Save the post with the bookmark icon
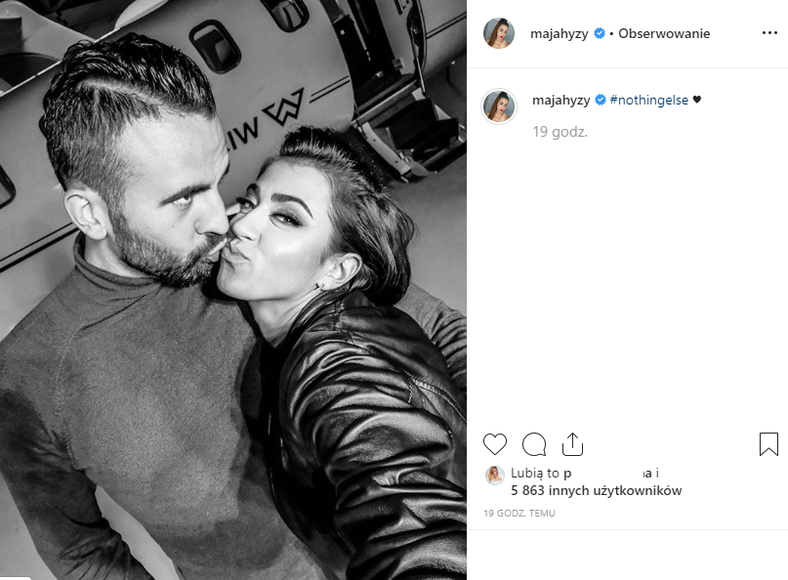 click(x=768, y=444)
